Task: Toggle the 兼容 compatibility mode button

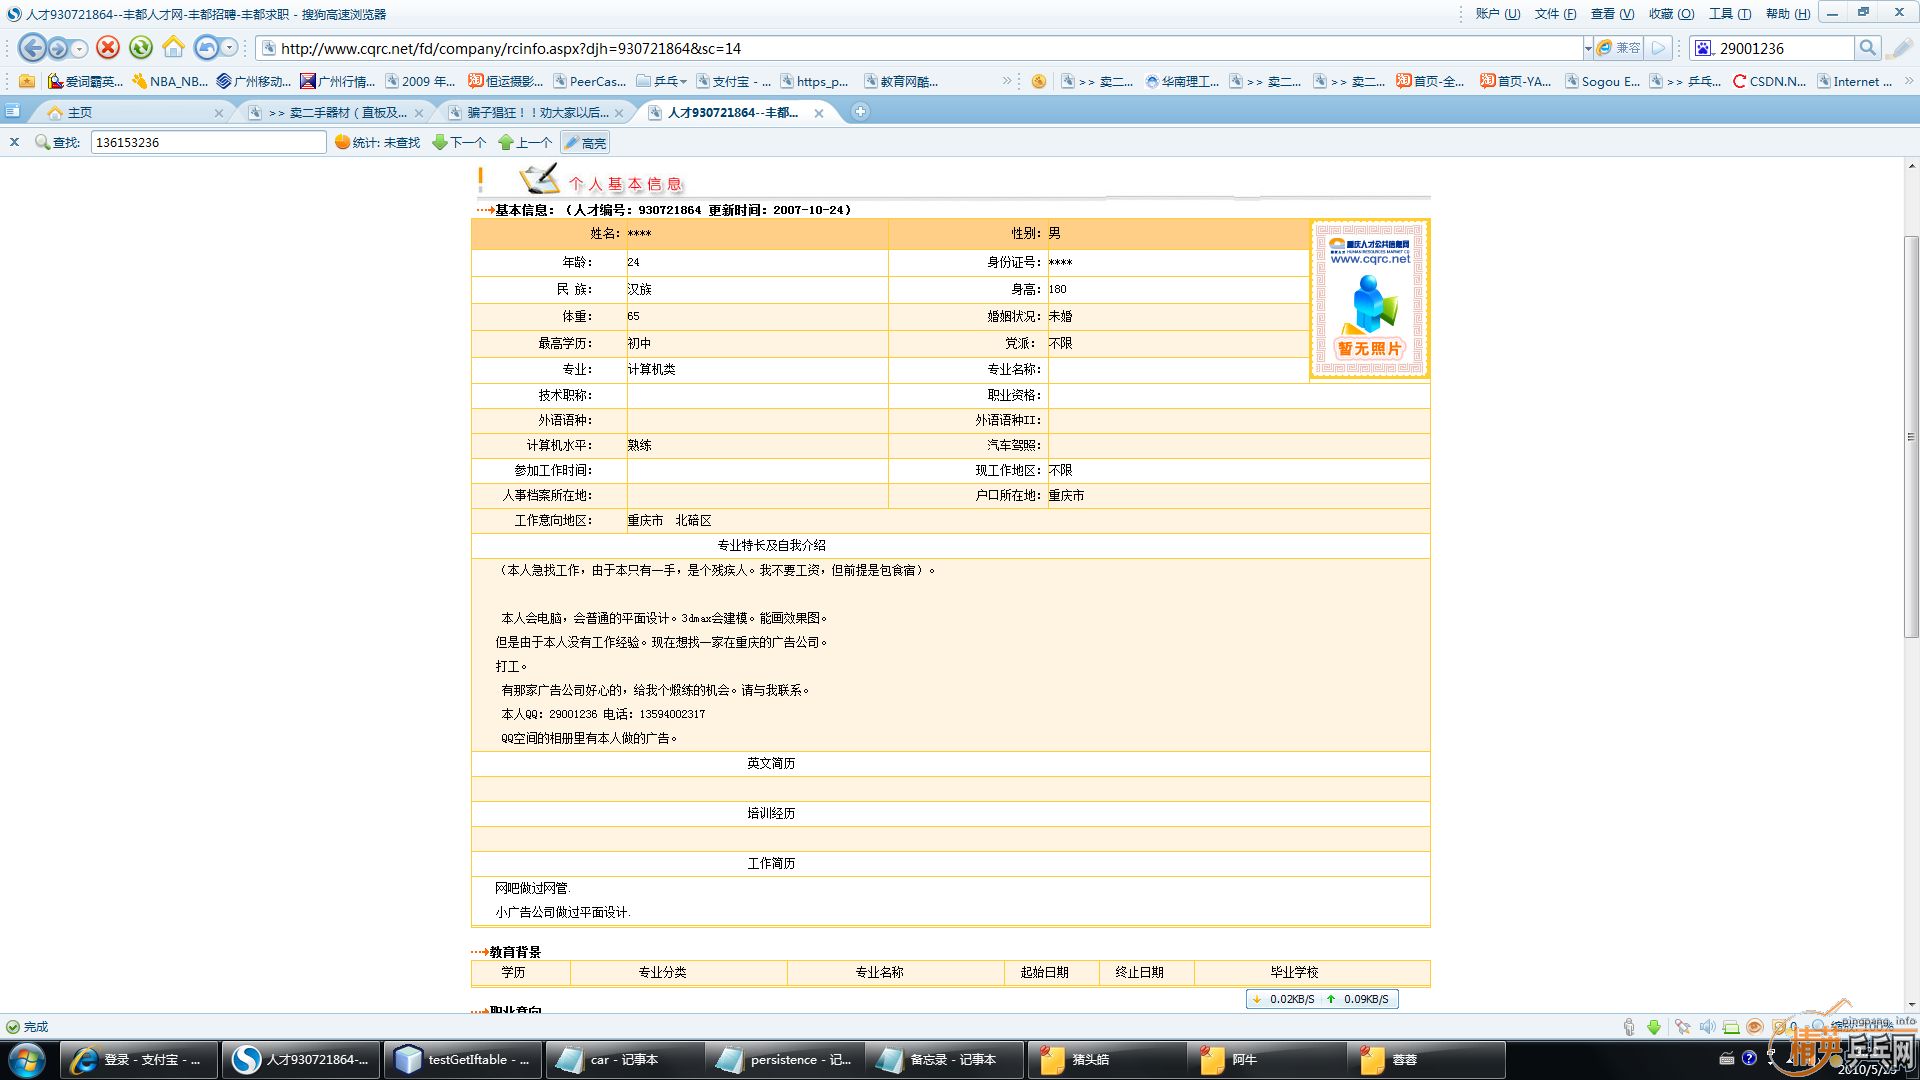Action: point(1619,48)
